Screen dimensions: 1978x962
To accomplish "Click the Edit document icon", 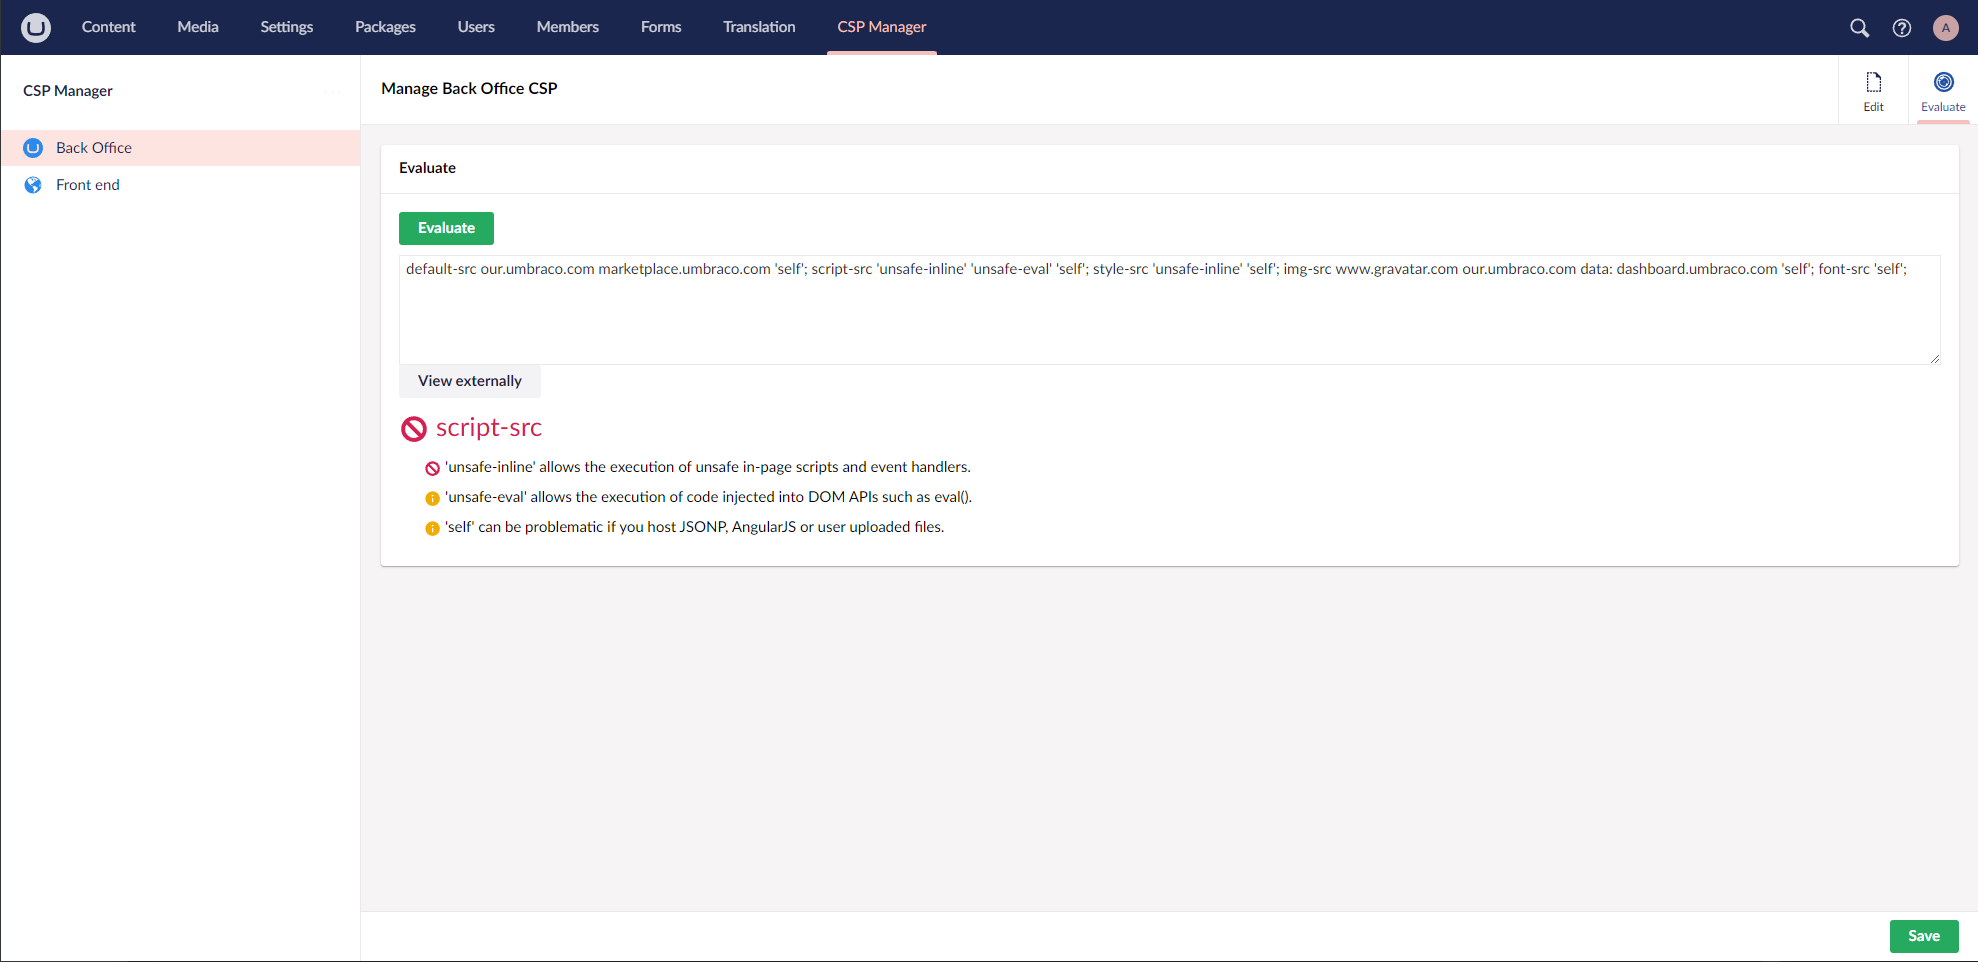I will [x=1873, y=82].
